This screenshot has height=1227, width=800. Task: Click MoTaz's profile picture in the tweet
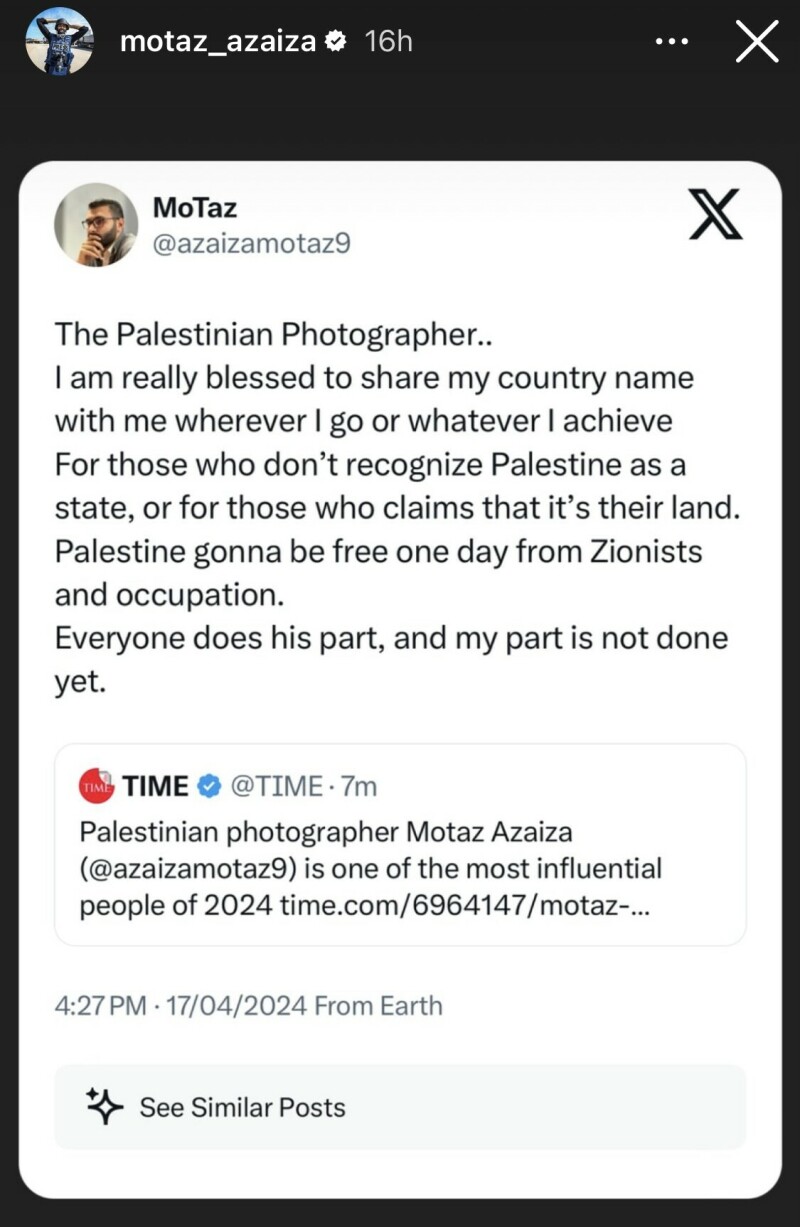(x=97, y=225)
